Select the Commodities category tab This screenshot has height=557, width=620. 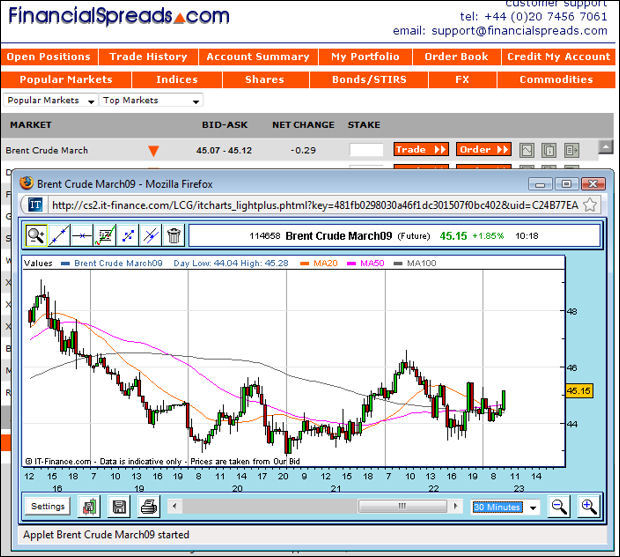(556, 80)
